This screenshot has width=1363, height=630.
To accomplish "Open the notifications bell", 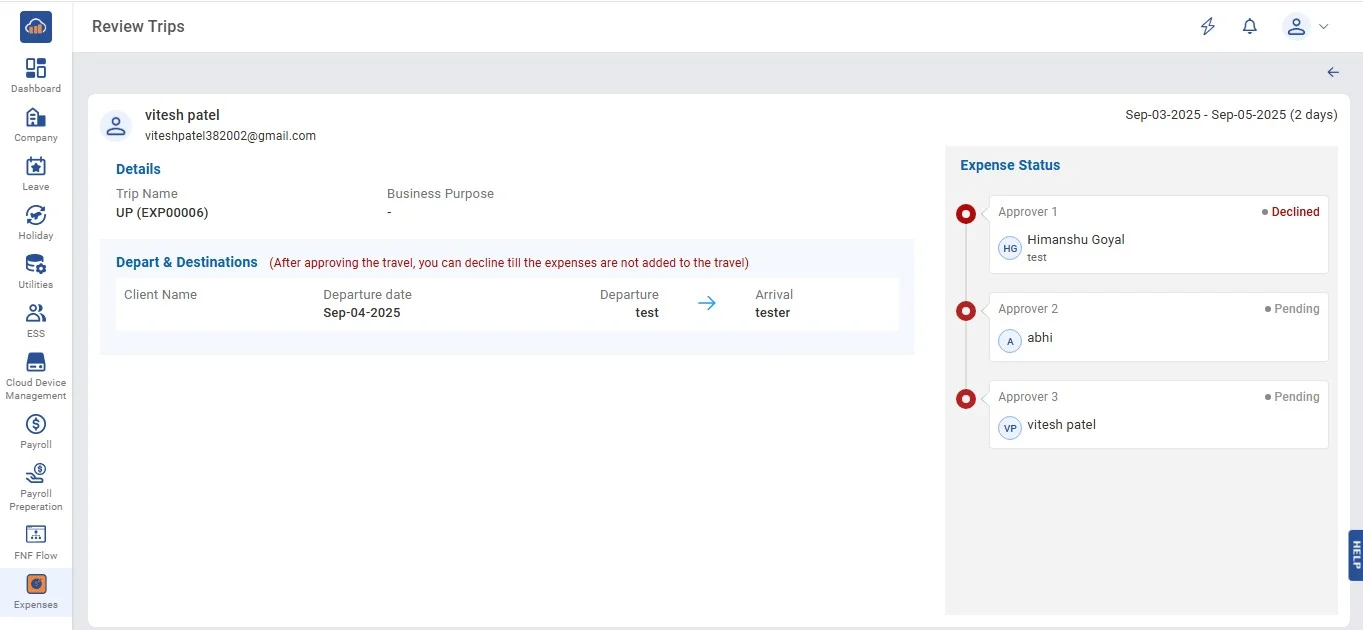I will click(x=1250, y=27).
